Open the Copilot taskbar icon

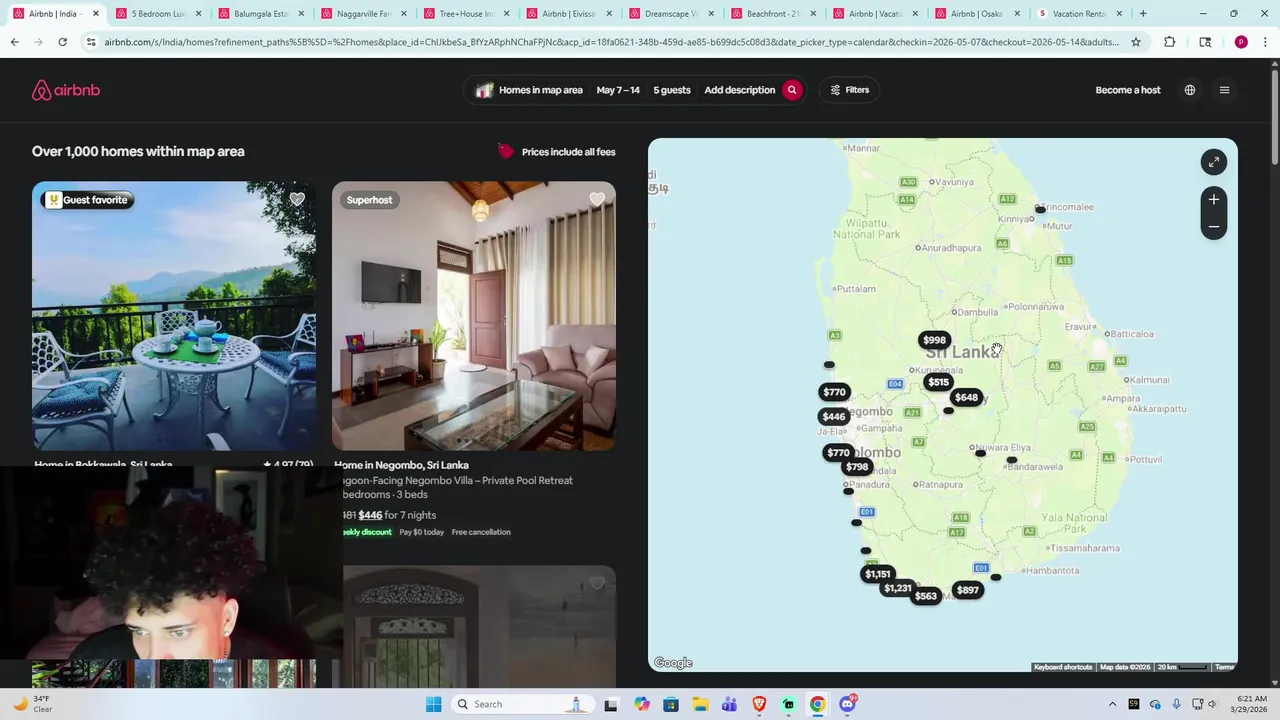click(x=642, y=704)
